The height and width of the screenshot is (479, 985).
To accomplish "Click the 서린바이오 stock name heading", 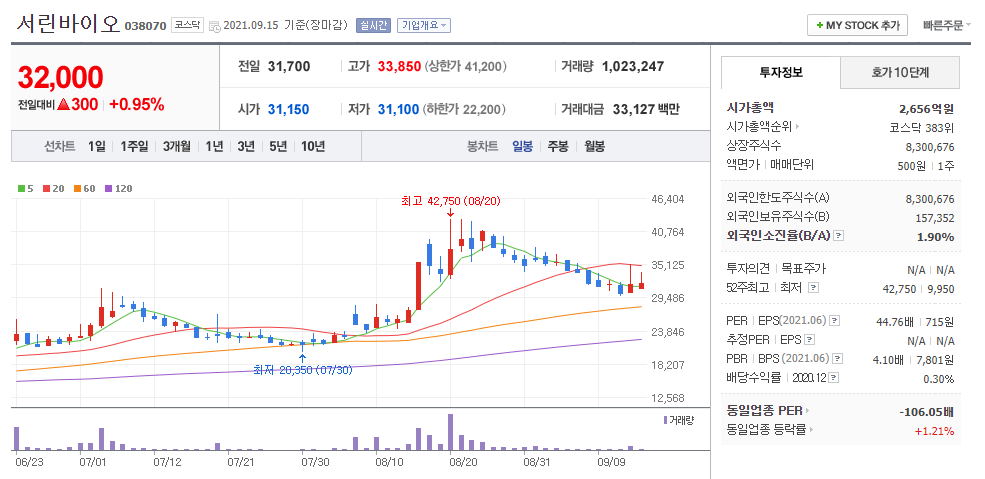I will (x=68, y=24).
